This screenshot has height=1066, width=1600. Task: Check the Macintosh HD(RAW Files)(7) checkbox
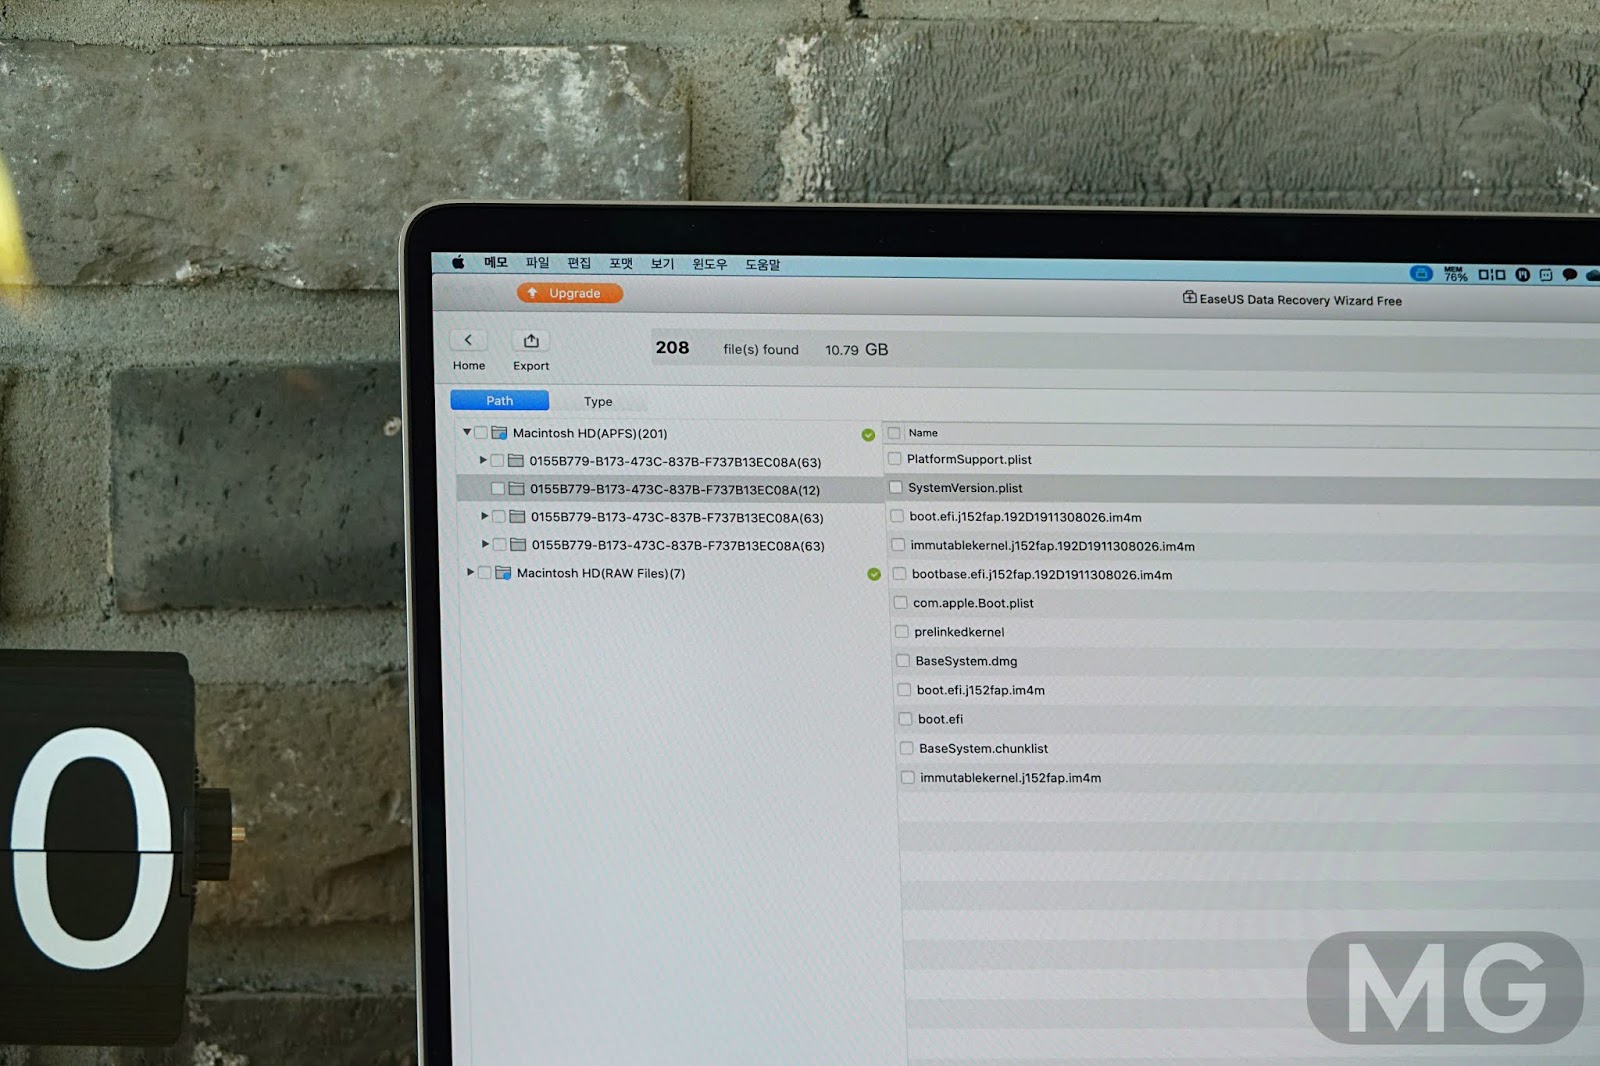coord(485,573)
